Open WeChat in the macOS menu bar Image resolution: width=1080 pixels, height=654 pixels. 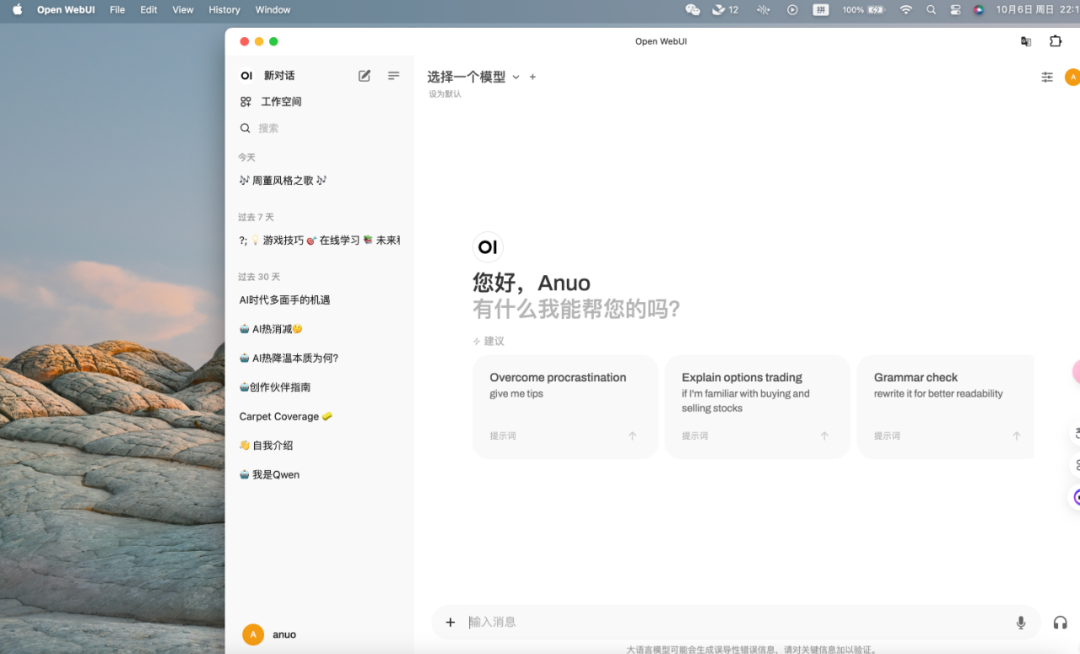(692, 10)
